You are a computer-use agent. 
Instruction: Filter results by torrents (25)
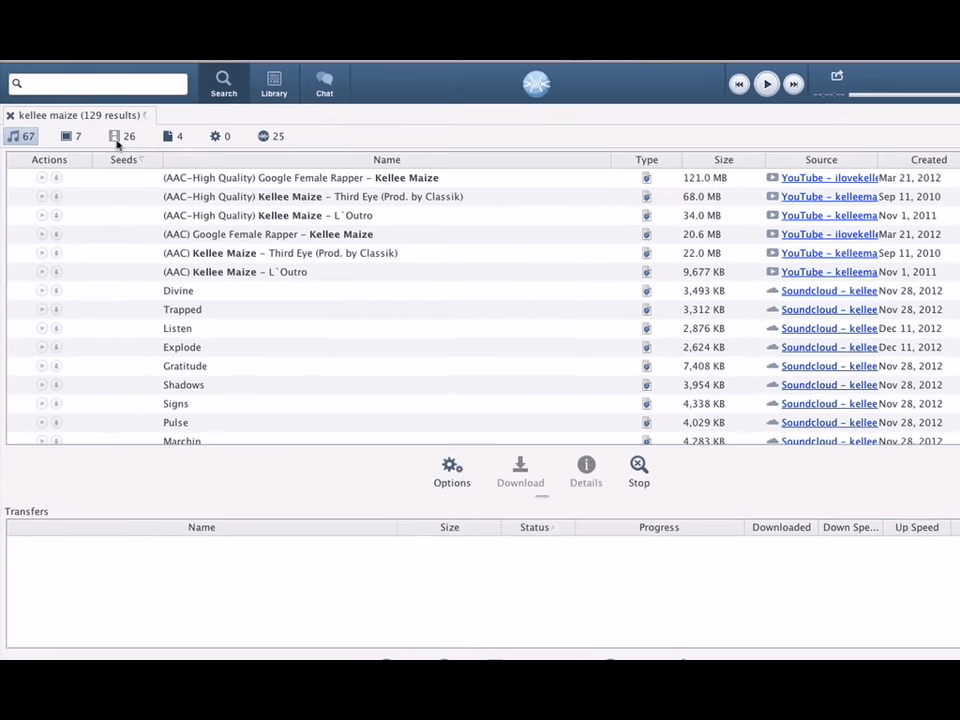(271, 136)
